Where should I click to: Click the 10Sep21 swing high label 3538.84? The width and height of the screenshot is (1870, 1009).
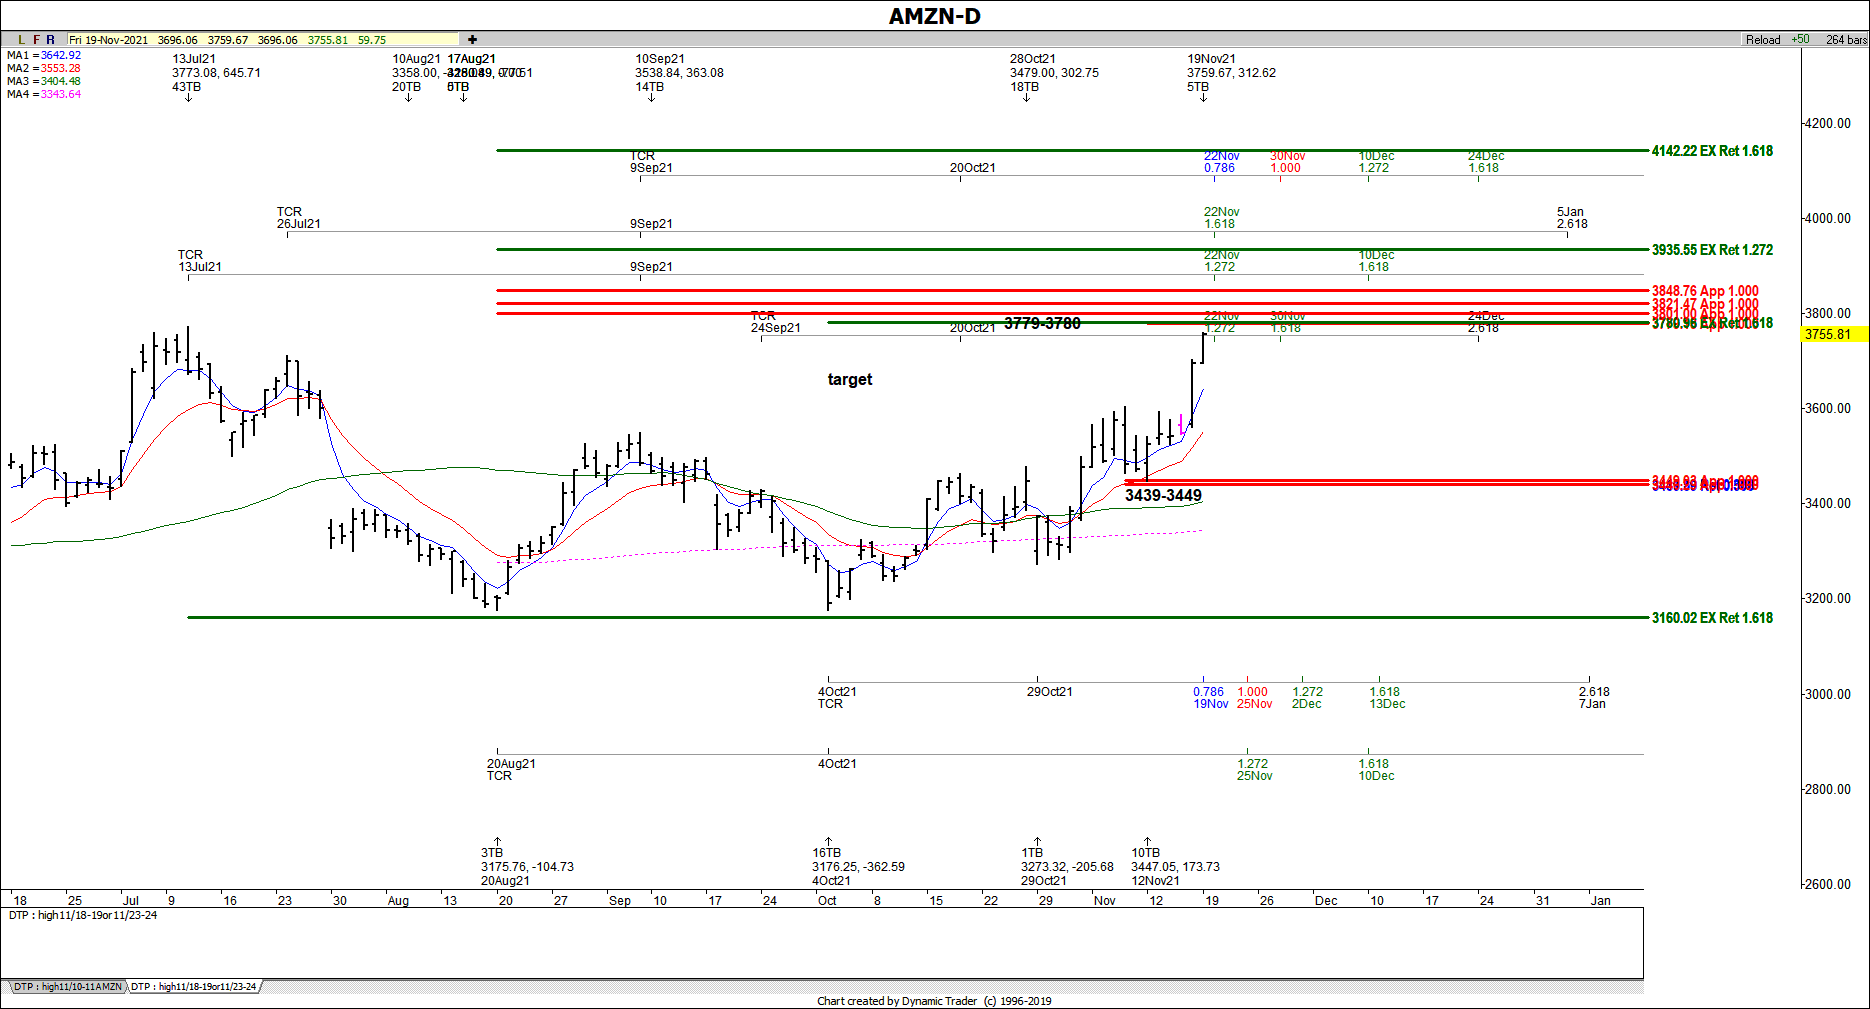pos(679,73)
